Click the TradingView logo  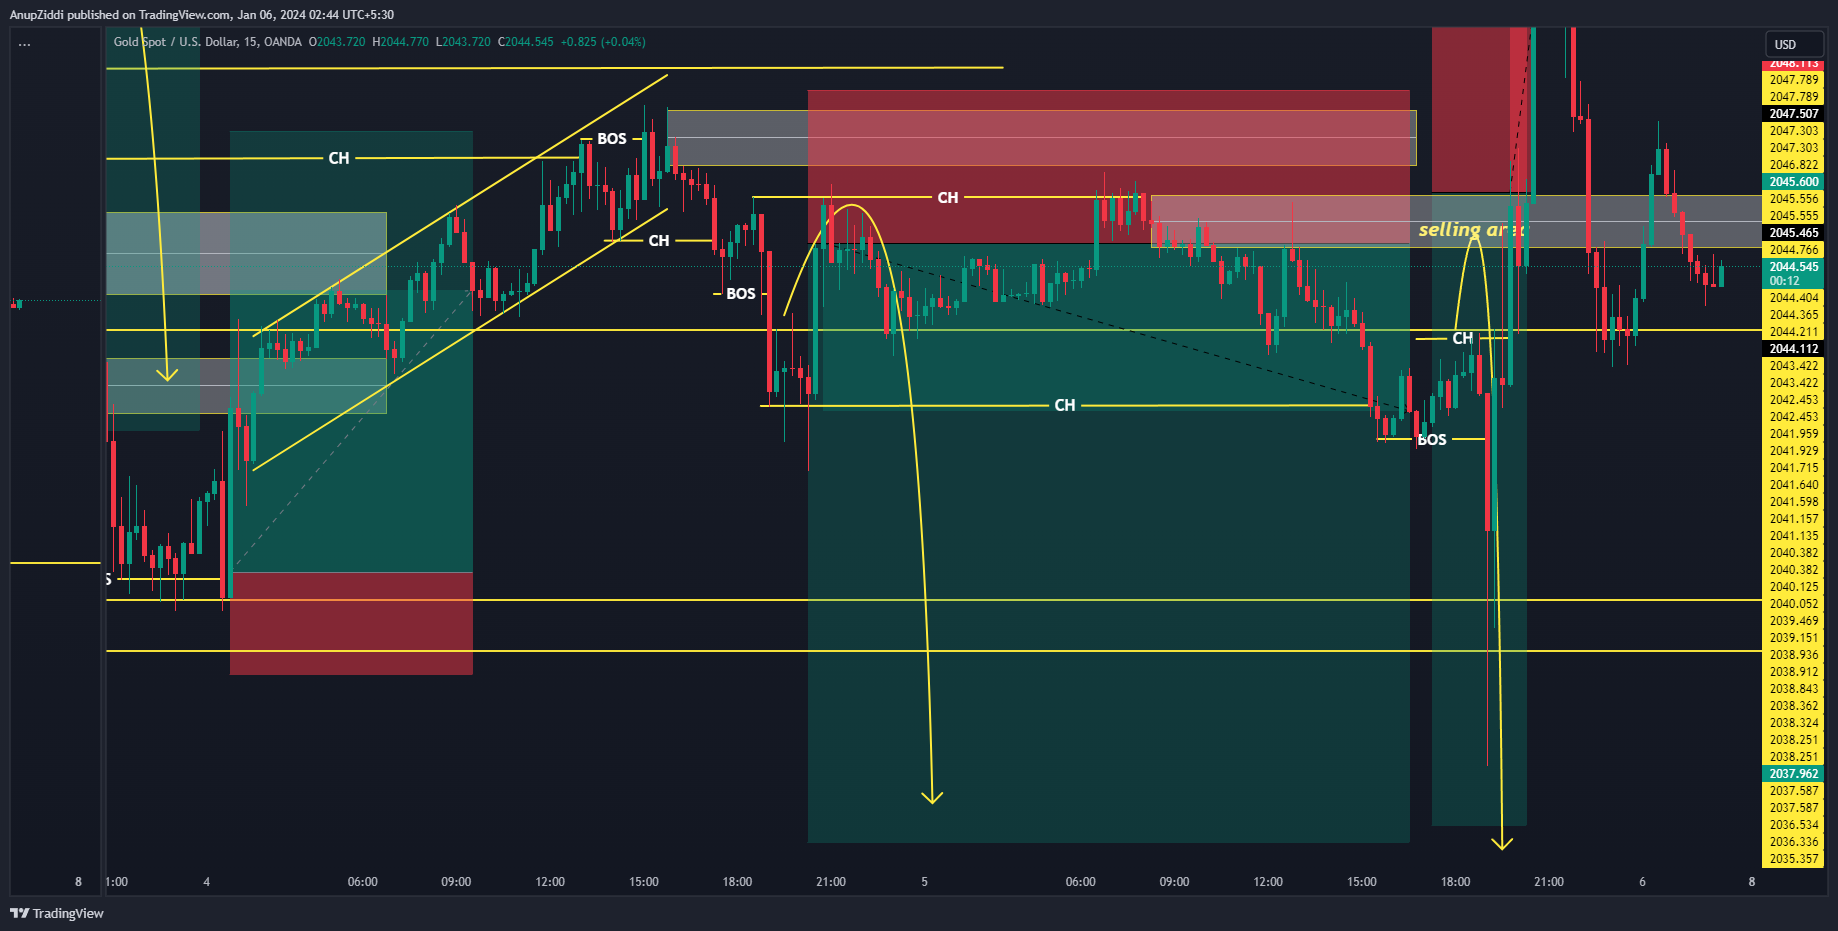pos(57,913)
